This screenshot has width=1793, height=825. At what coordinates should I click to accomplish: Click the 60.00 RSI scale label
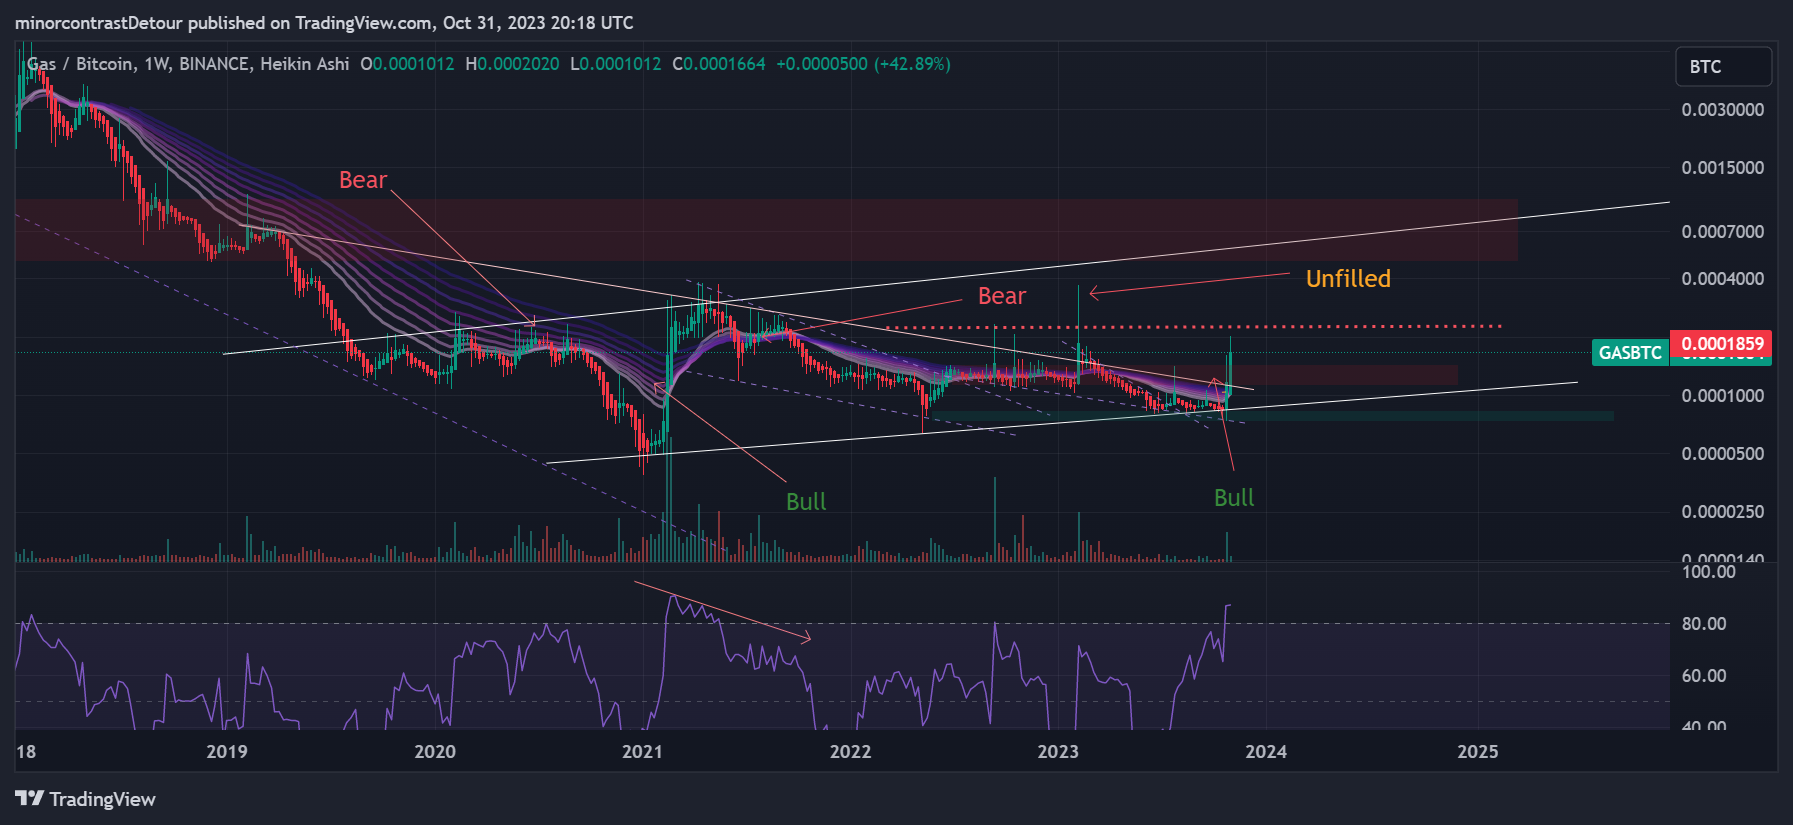(x=1704, y=676)
